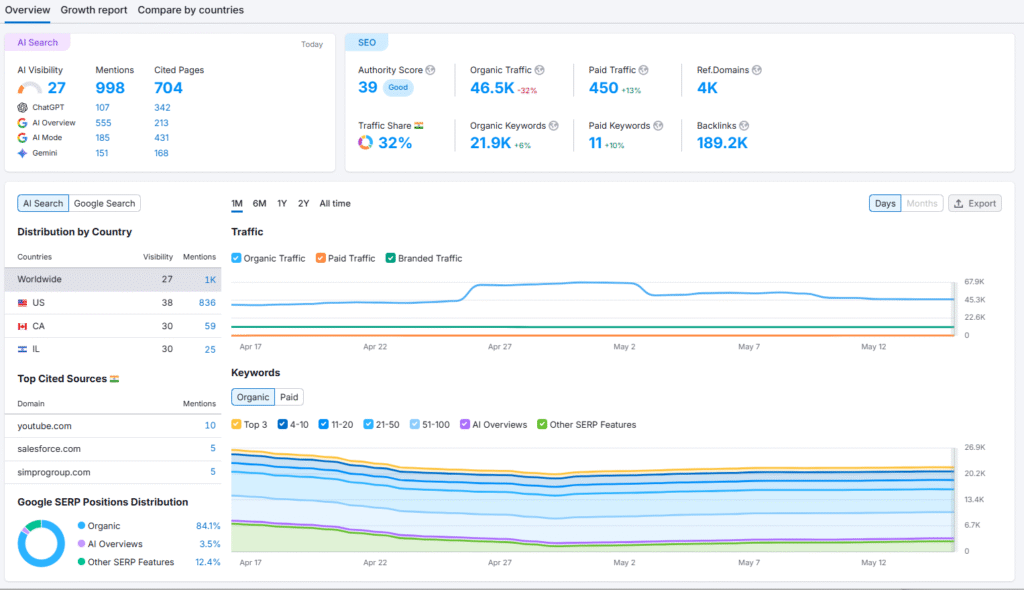Screen dimensions: 1024x590
Task: Switch to the Overview tab
Action: pos(27,10)
